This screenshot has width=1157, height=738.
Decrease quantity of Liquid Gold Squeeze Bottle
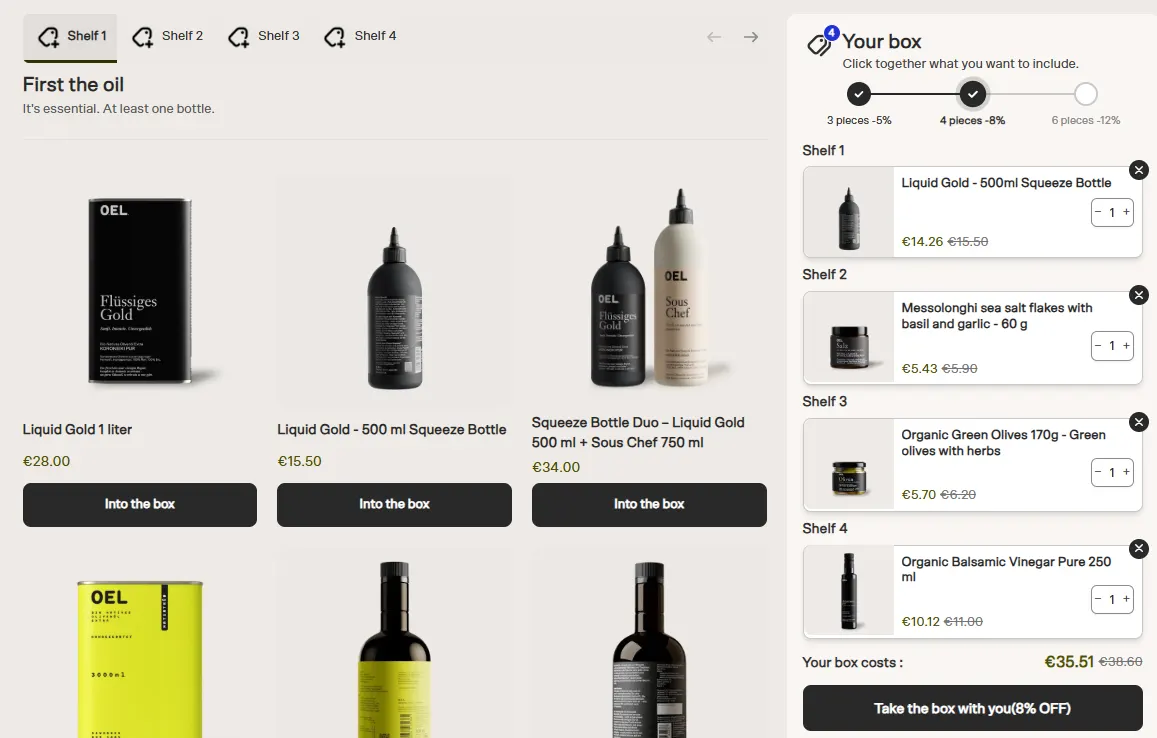1098,213
